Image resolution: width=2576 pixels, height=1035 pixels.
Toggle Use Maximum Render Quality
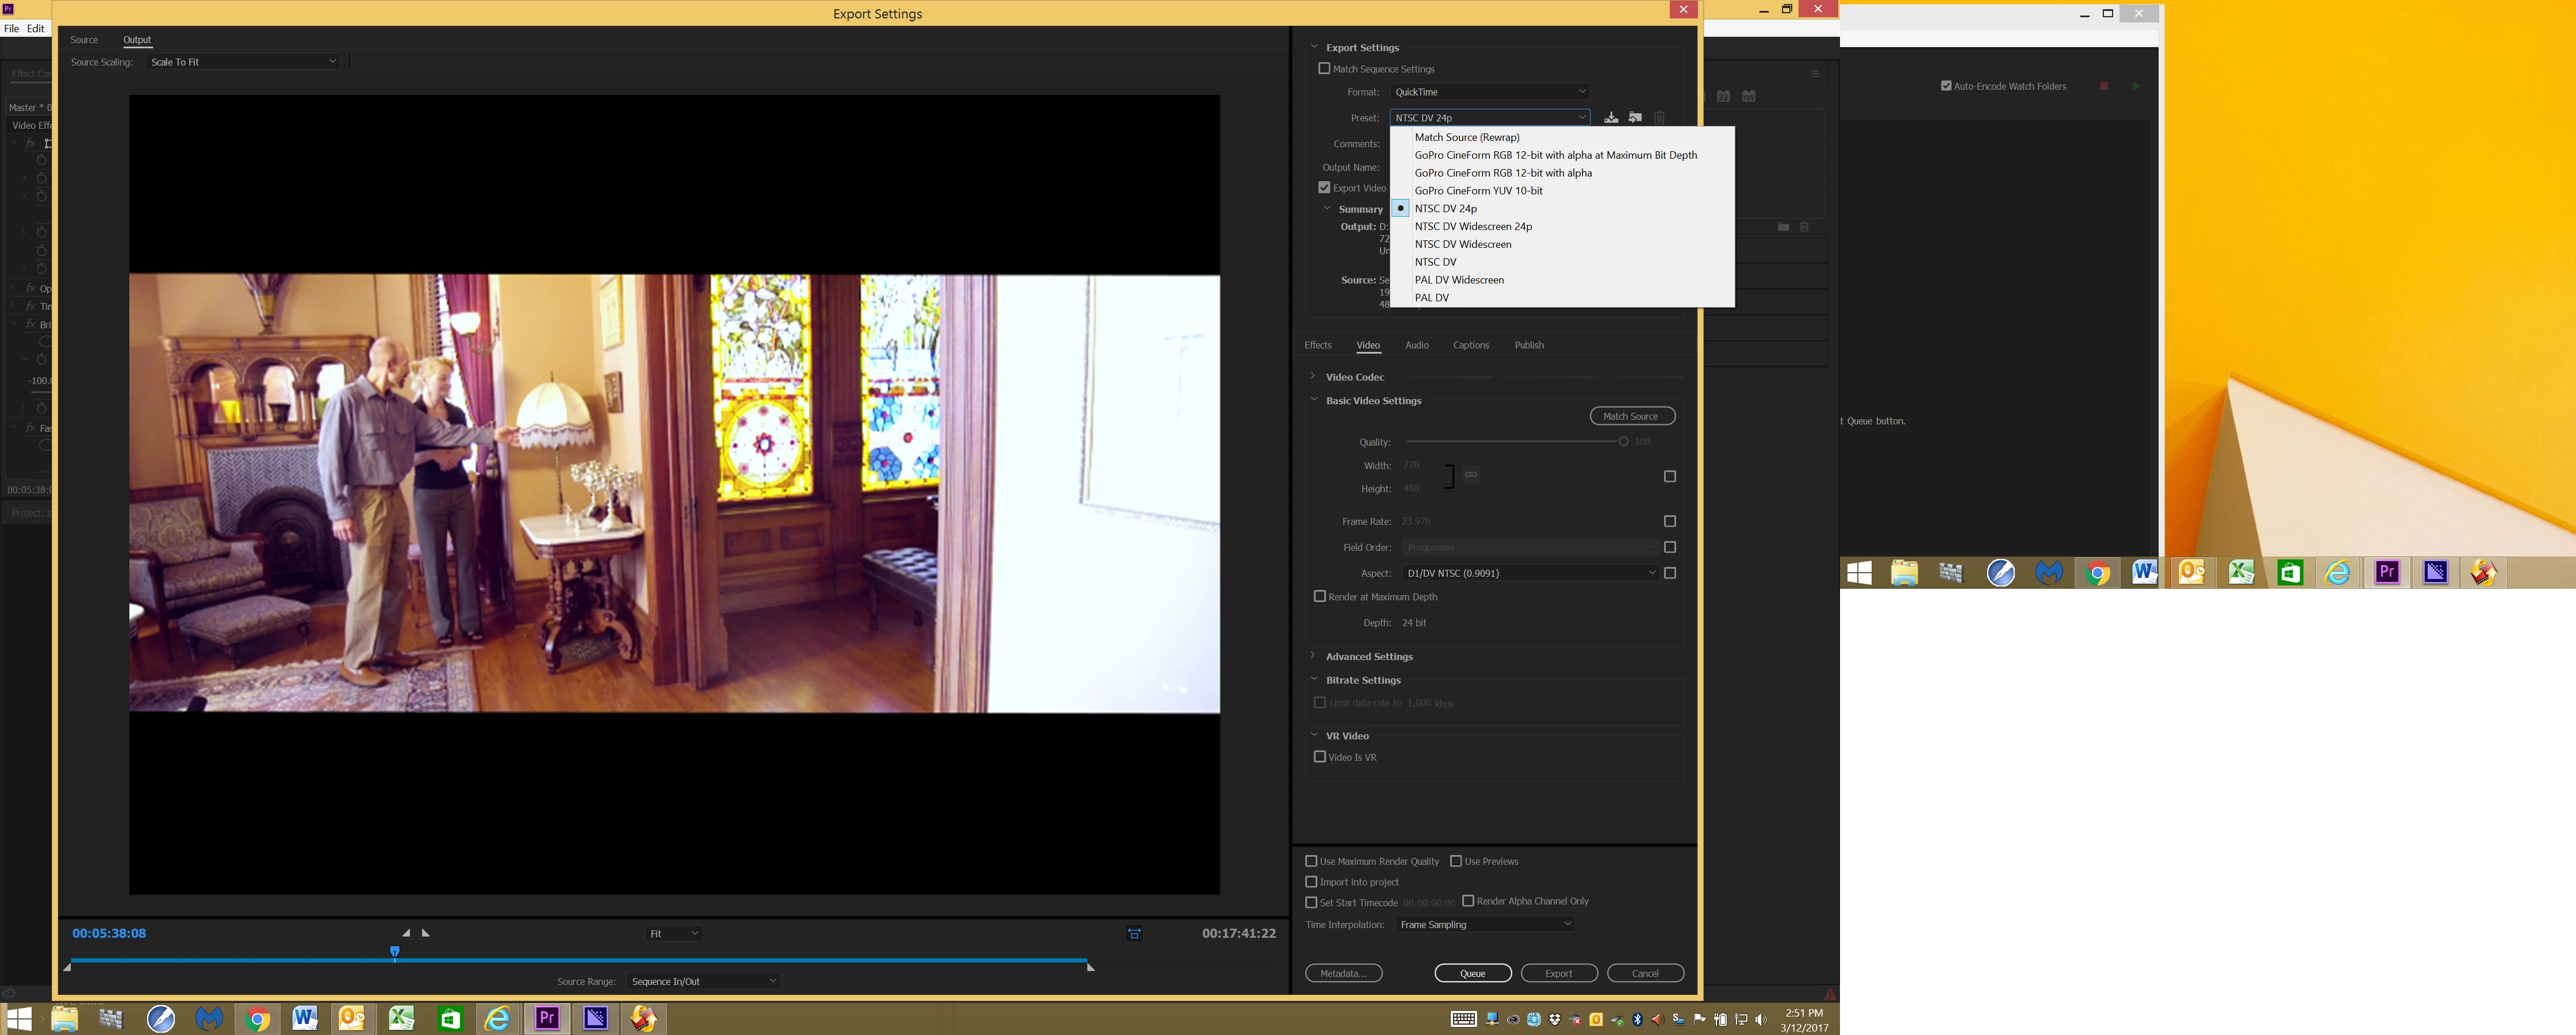(x=1311, y=861)
